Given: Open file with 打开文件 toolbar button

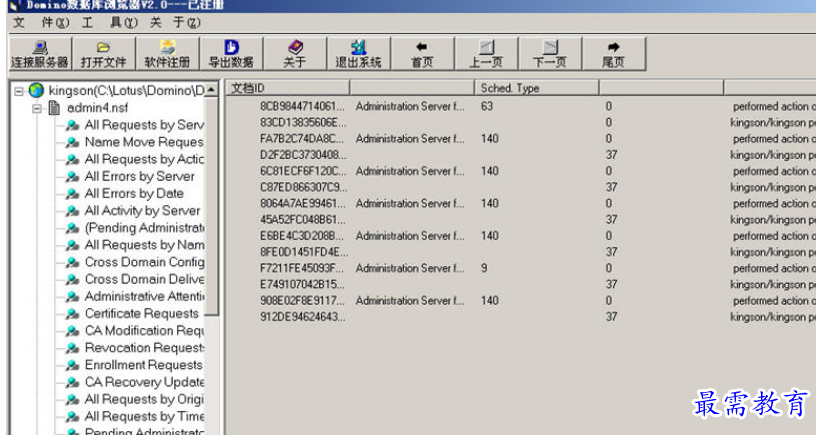Looking at the screenshot, I should tap(104, 54).
